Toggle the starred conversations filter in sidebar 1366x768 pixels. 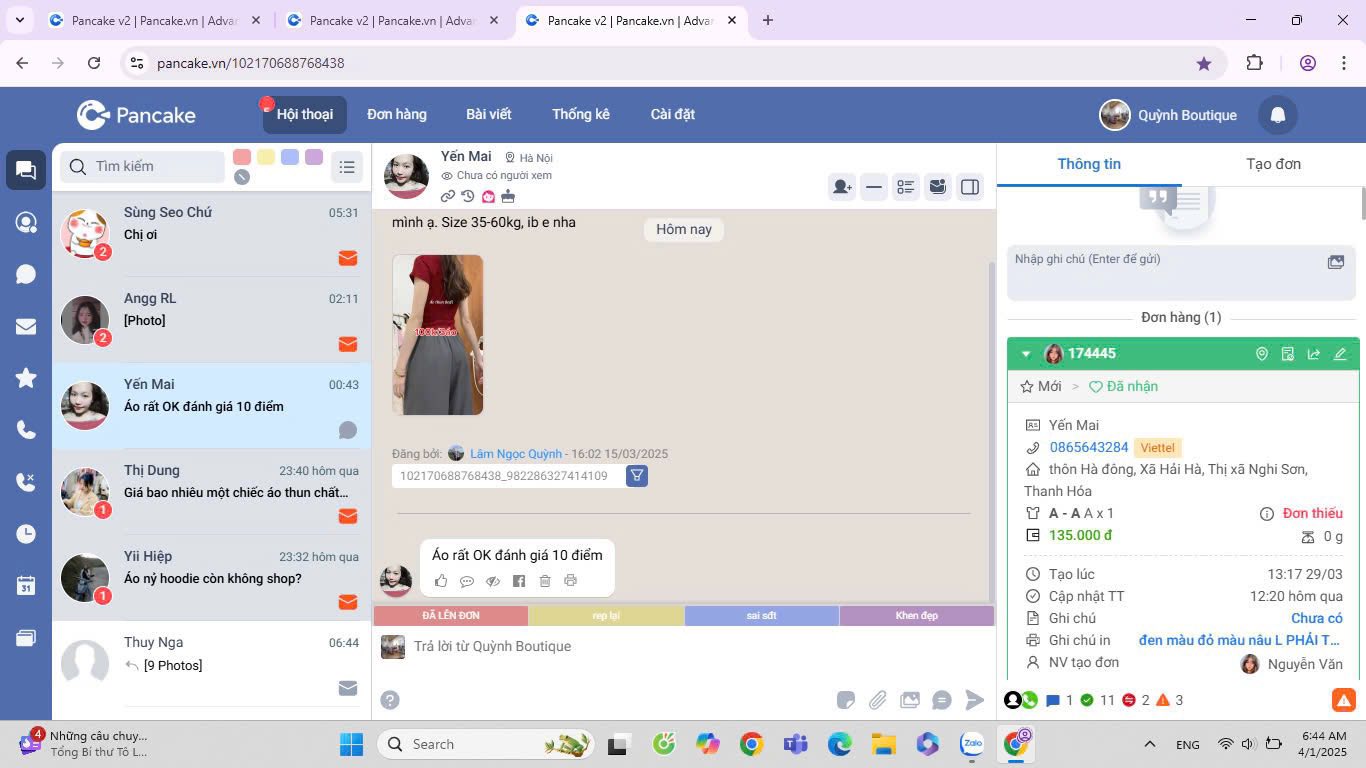point(26,378)
